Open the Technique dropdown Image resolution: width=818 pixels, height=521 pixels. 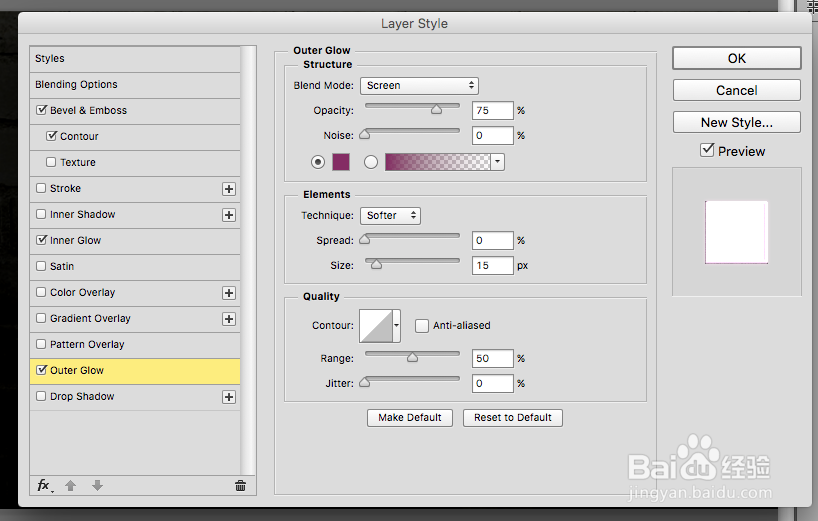pos(390,215)
